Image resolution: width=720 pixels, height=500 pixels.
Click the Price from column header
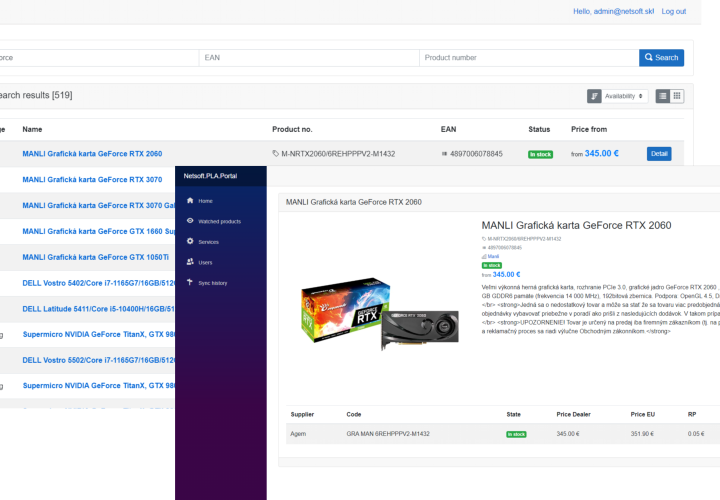pyautogui.click(x=589, y=129)
